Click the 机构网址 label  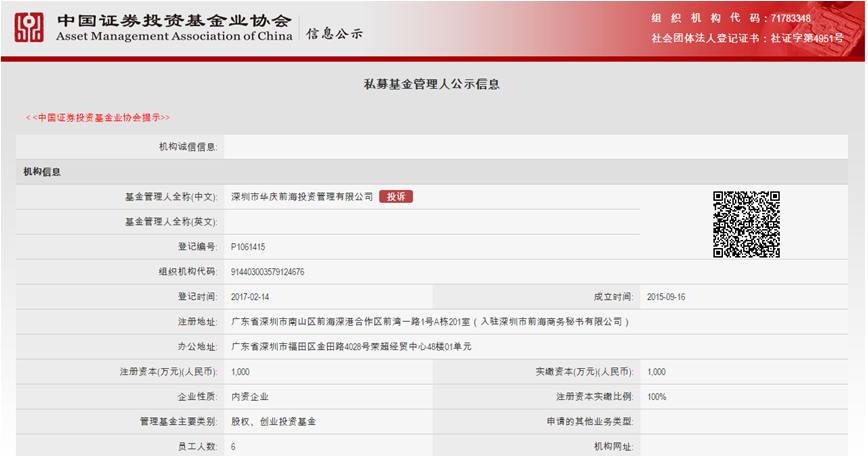(614, 446)
